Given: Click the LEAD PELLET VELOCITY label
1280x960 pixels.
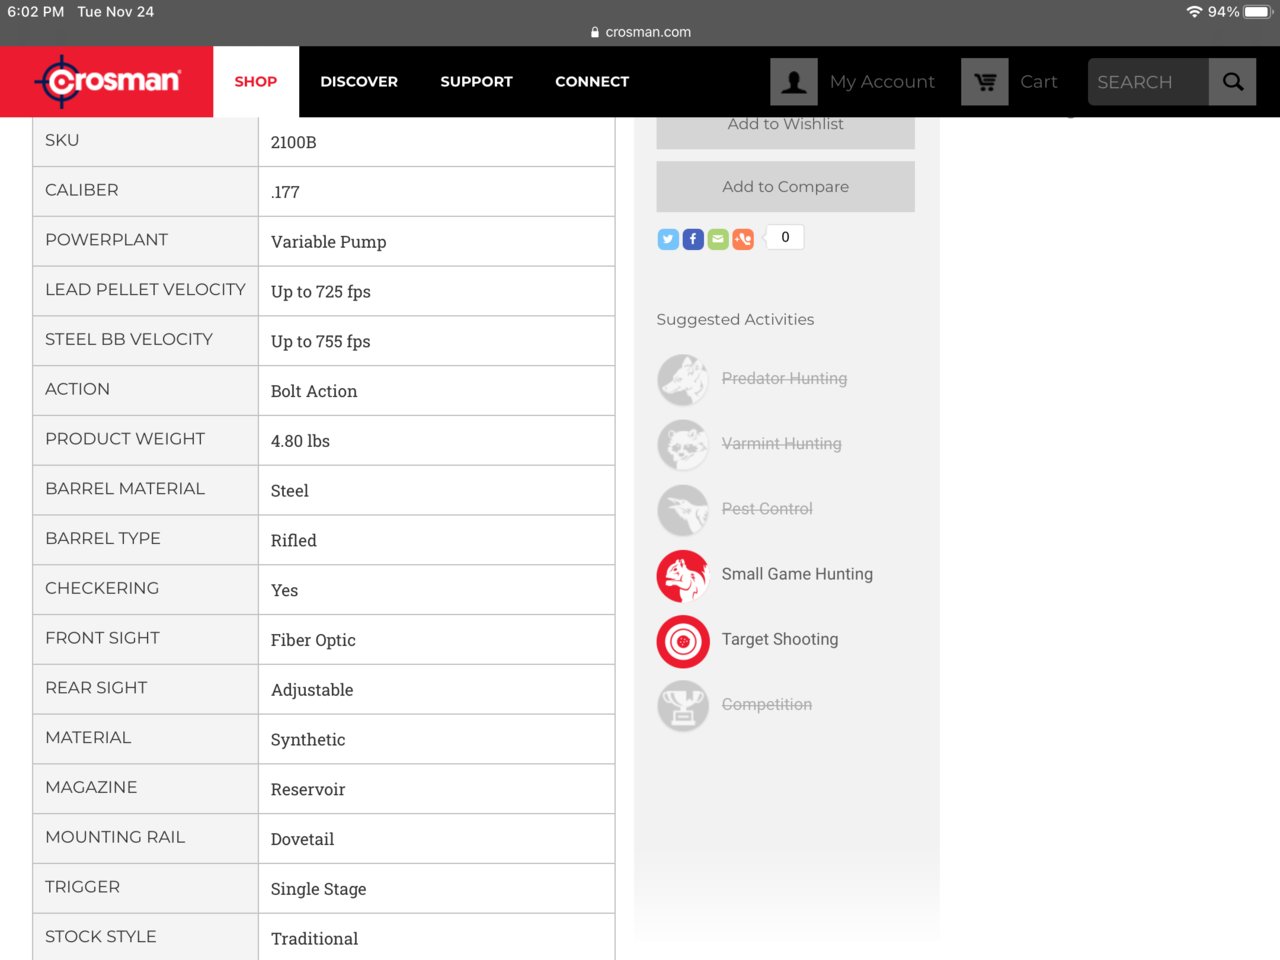Looking at the screenshot, I should [x=145, y=289].
